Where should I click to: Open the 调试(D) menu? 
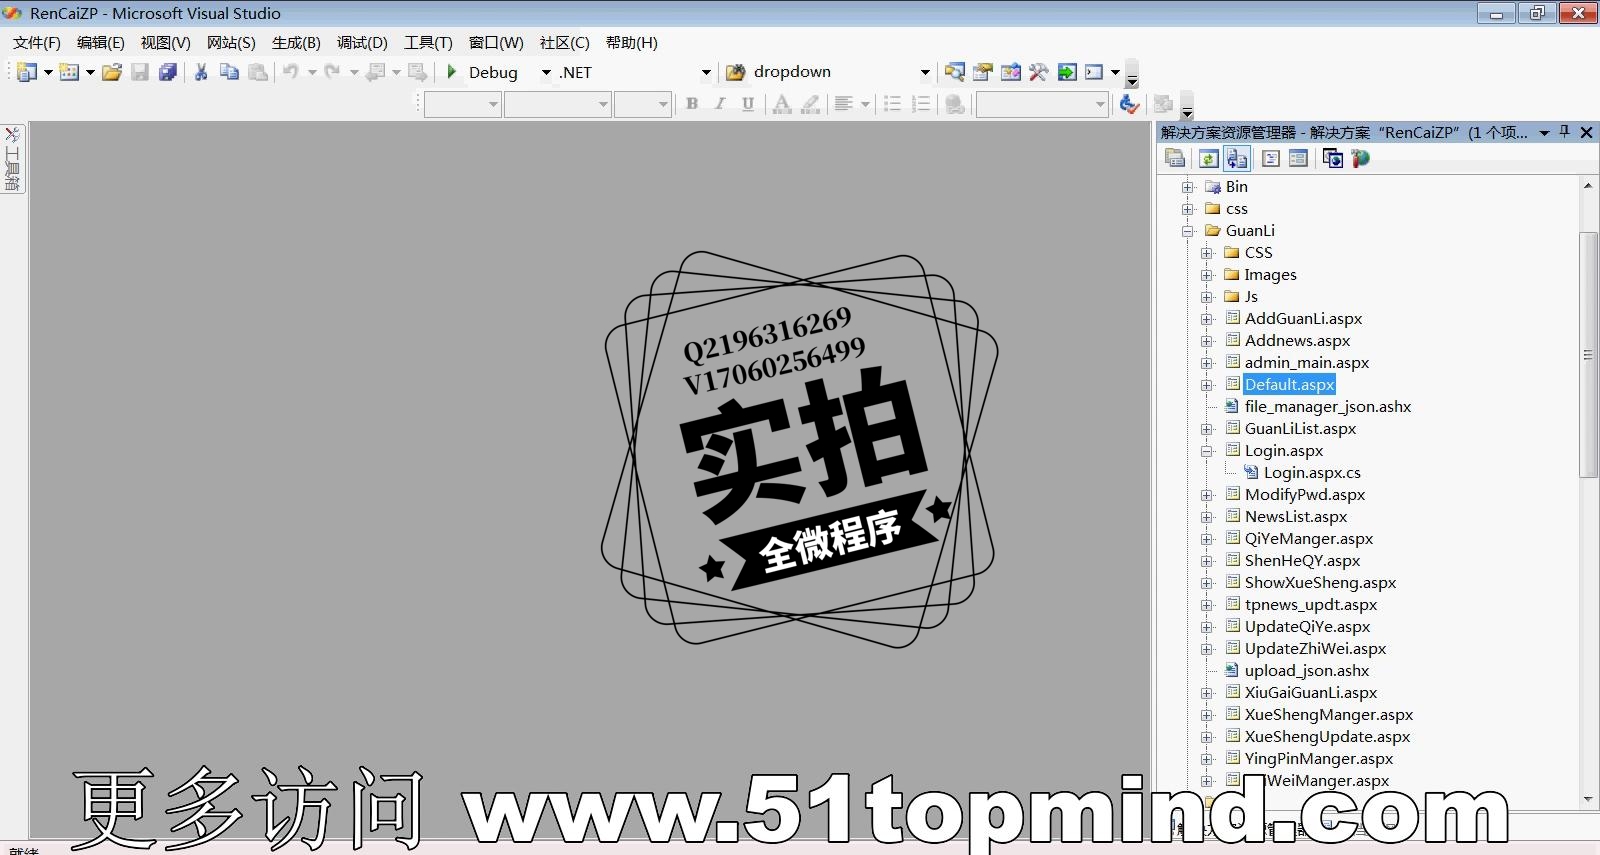[362, 43]
